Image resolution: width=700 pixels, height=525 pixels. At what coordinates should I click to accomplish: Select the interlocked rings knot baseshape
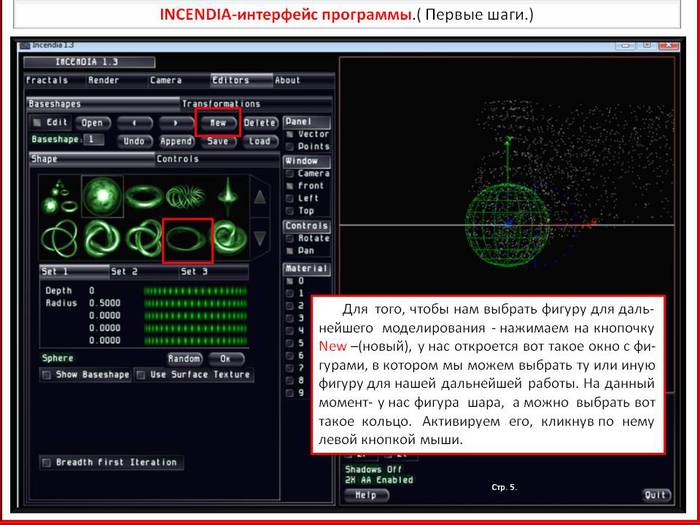(x=144, y=240)
